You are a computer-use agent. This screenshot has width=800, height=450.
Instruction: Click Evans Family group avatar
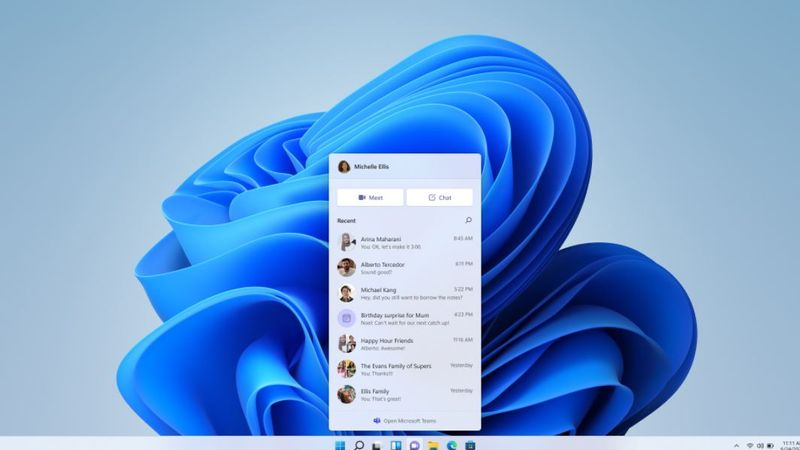pyautogui.click(x=346, y=369)
